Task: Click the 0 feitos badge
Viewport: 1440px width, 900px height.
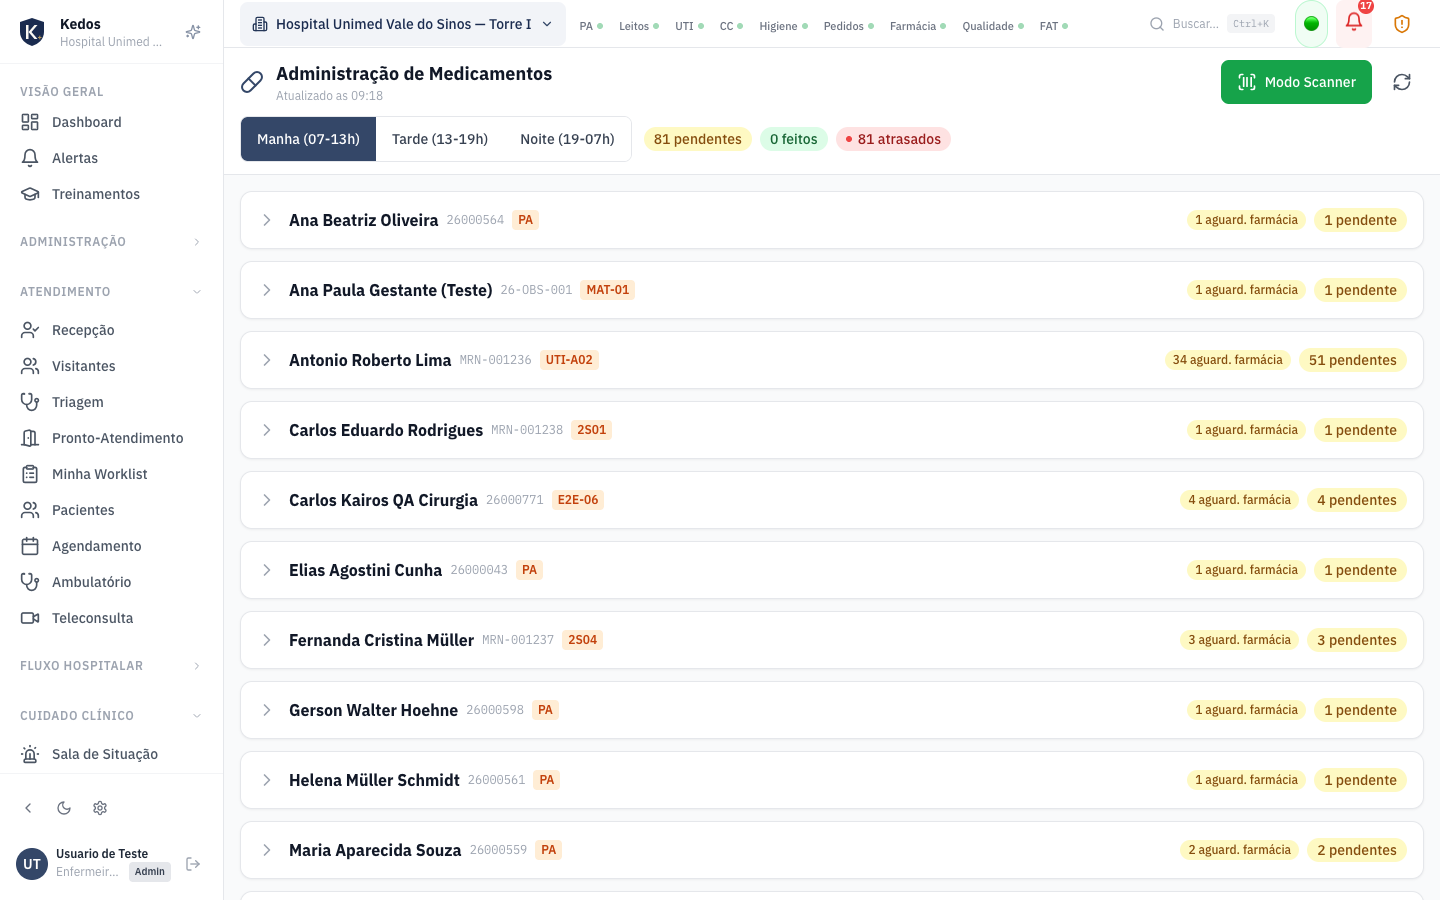Action: (x=794, y=139)
